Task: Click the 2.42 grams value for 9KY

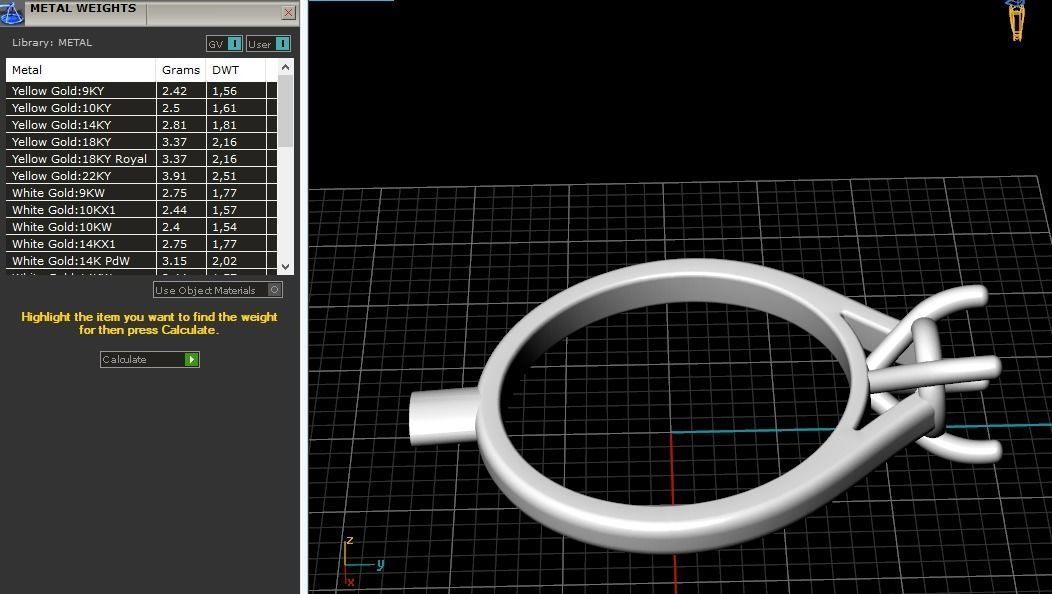Action: (174, 91)
